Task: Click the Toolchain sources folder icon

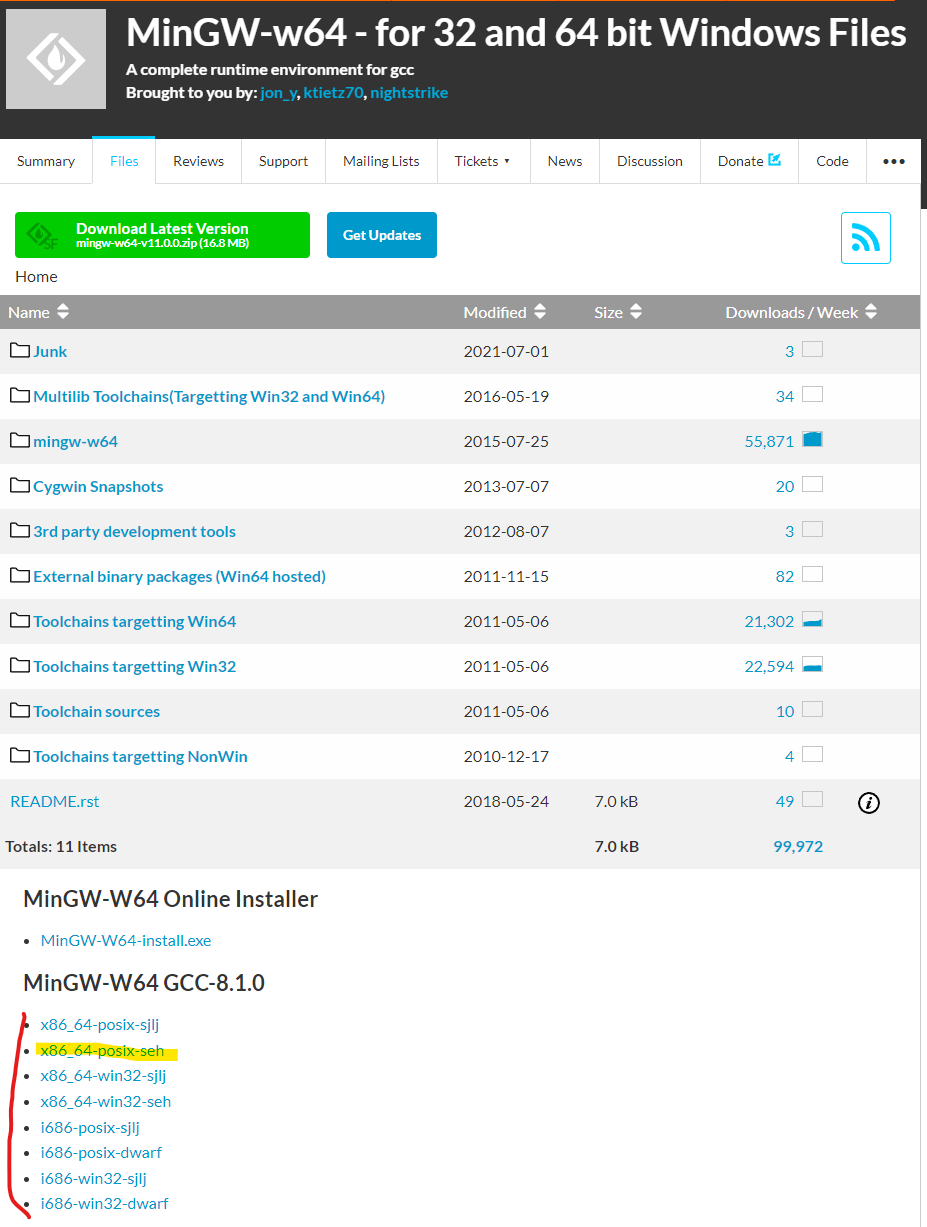Action: pos(20,711)
